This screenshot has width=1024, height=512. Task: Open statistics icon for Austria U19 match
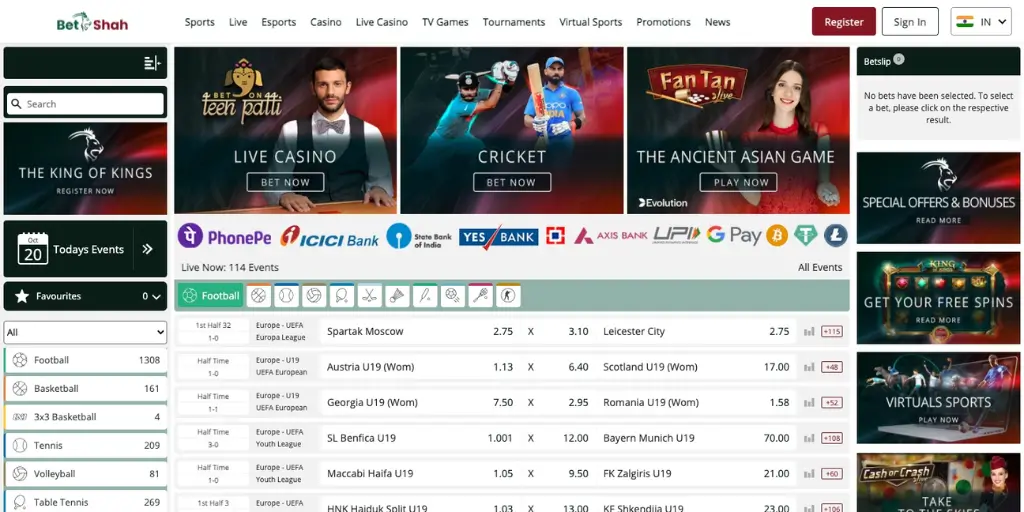[809, 367]
